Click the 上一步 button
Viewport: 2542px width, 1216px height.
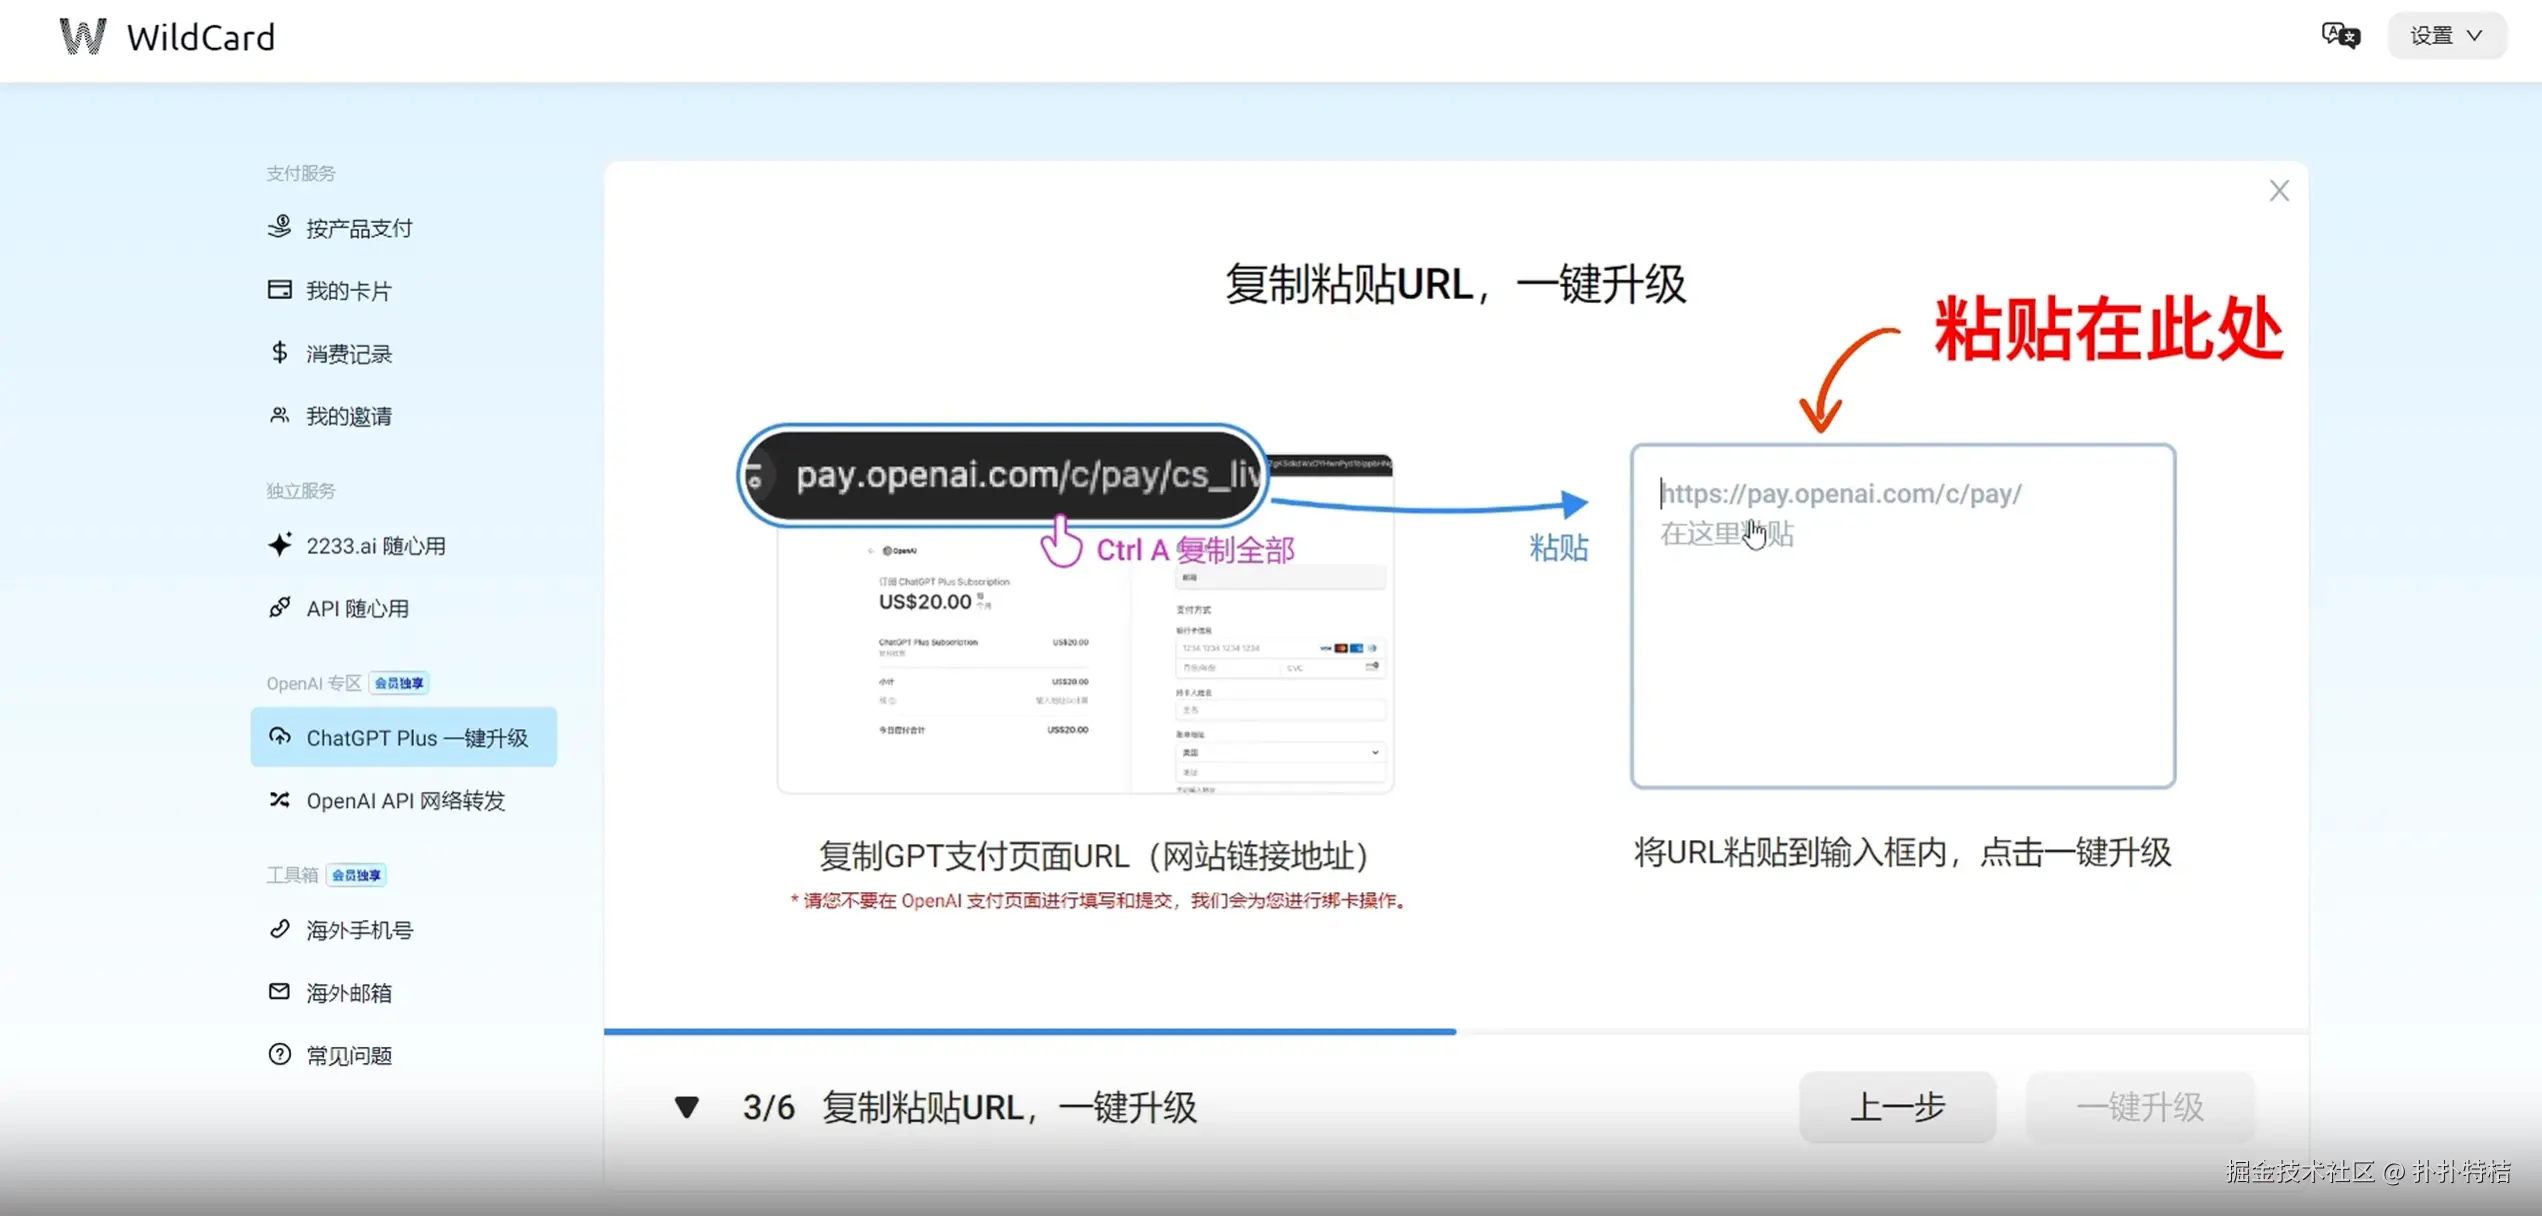(1896, 1107)
